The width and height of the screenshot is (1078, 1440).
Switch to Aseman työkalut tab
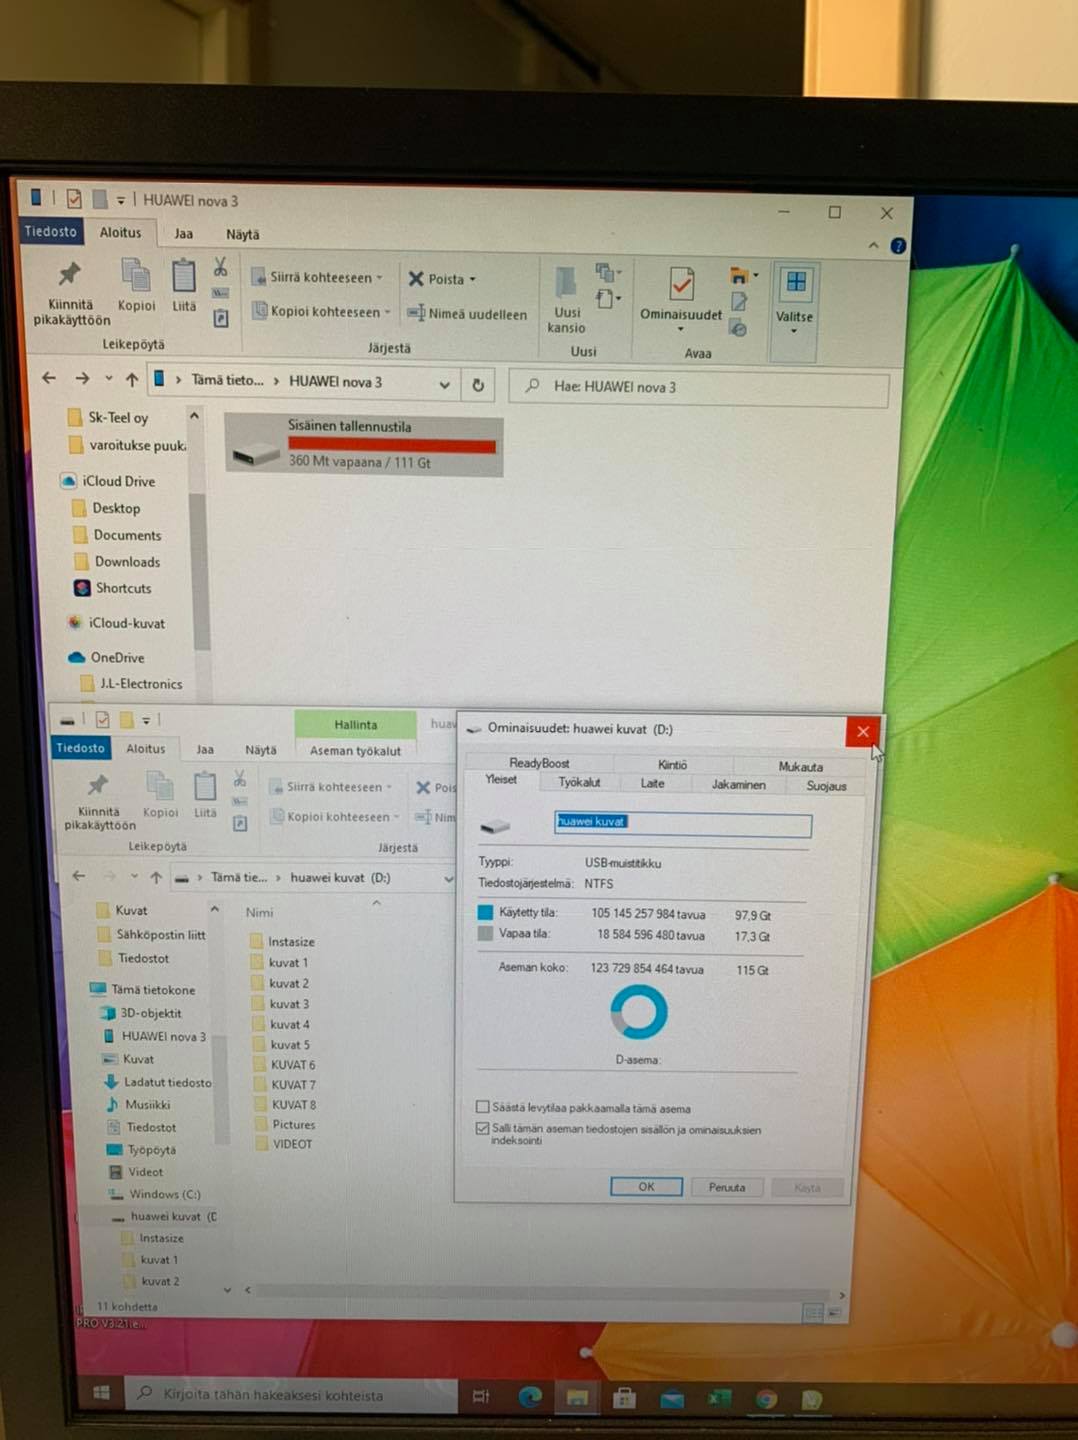pos(355,750)
